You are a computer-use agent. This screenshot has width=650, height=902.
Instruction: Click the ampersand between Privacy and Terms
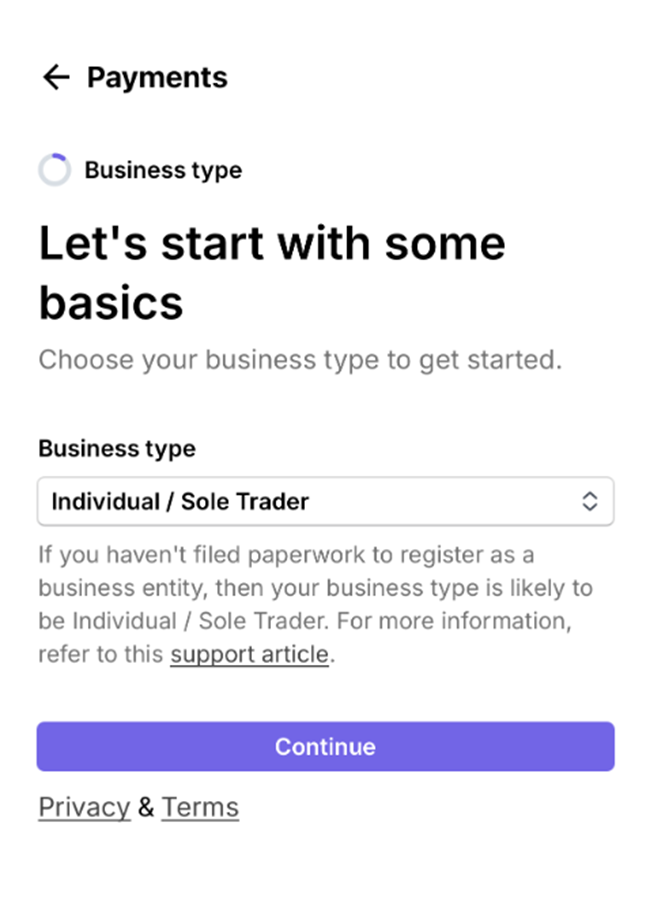(146, 807)
